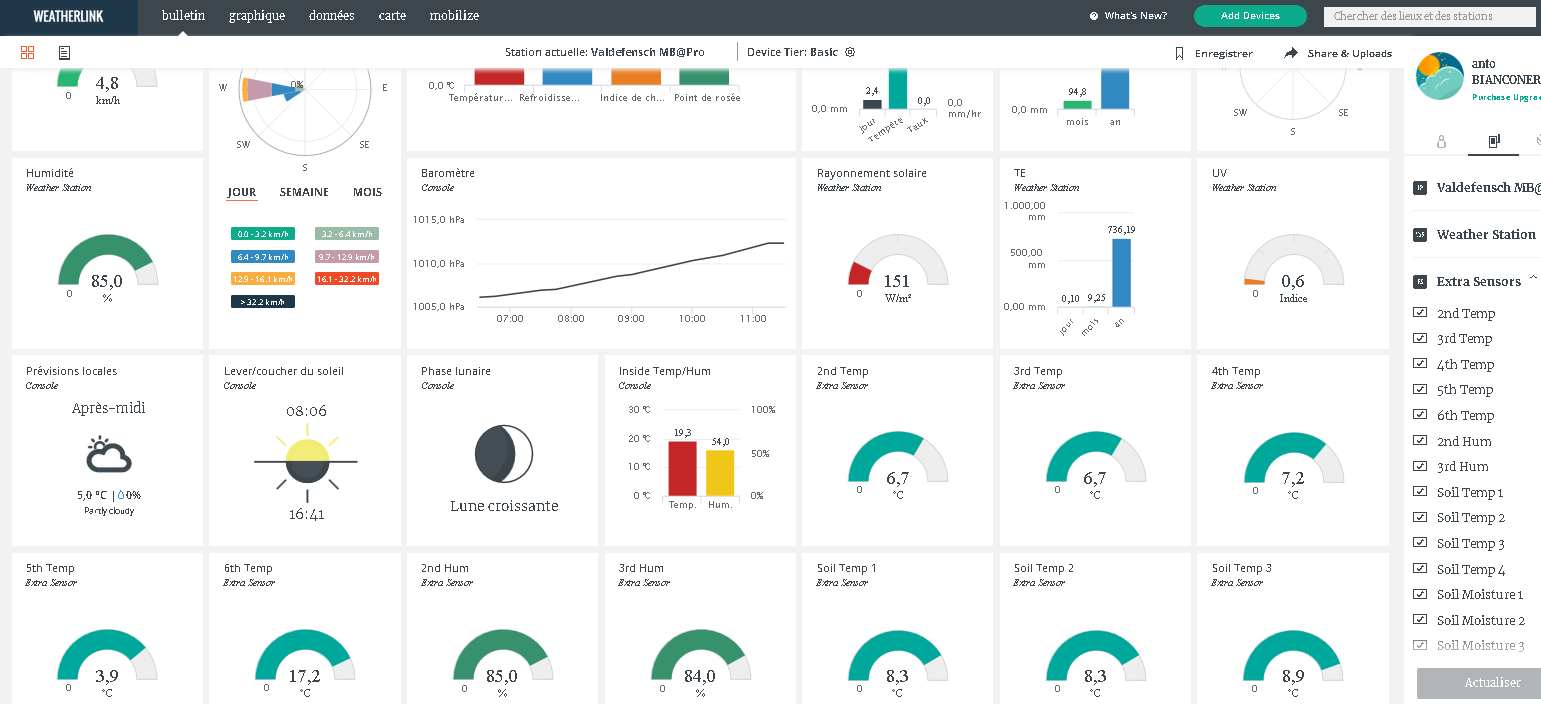Uncheck the Soil Moisture 2 checkbox
Image resolution: width=1541 pixels, height=704 pixels.
coord(1420,619)
